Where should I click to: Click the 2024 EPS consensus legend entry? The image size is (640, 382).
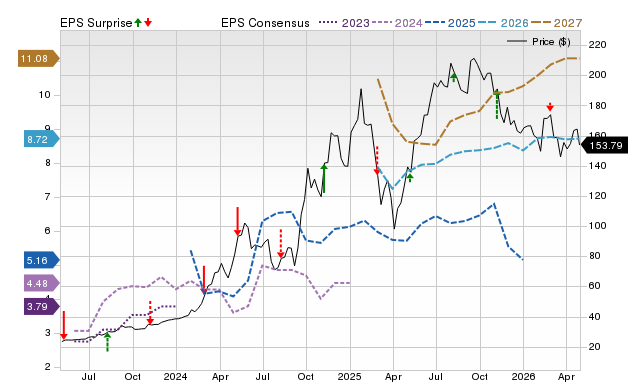click(x=397, y=23)
